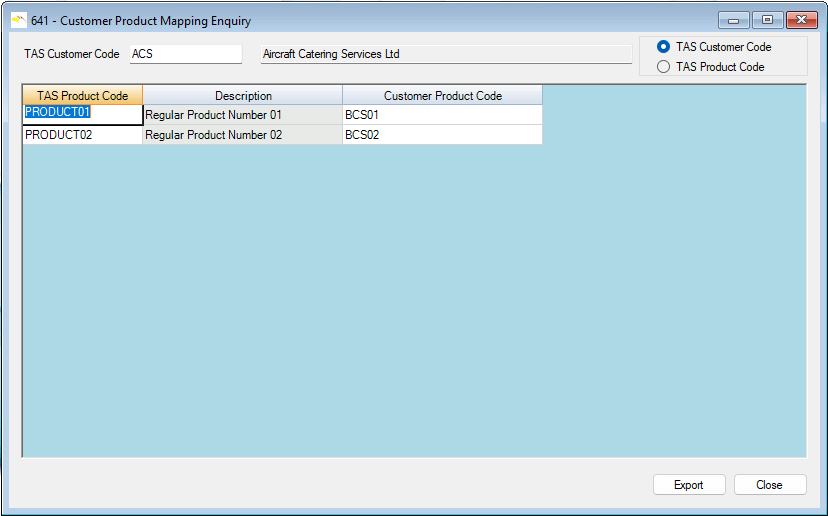Click the Aircraft Catering Services Ltd name field
Screen dimensions: 828x516
tap(445, 54)
